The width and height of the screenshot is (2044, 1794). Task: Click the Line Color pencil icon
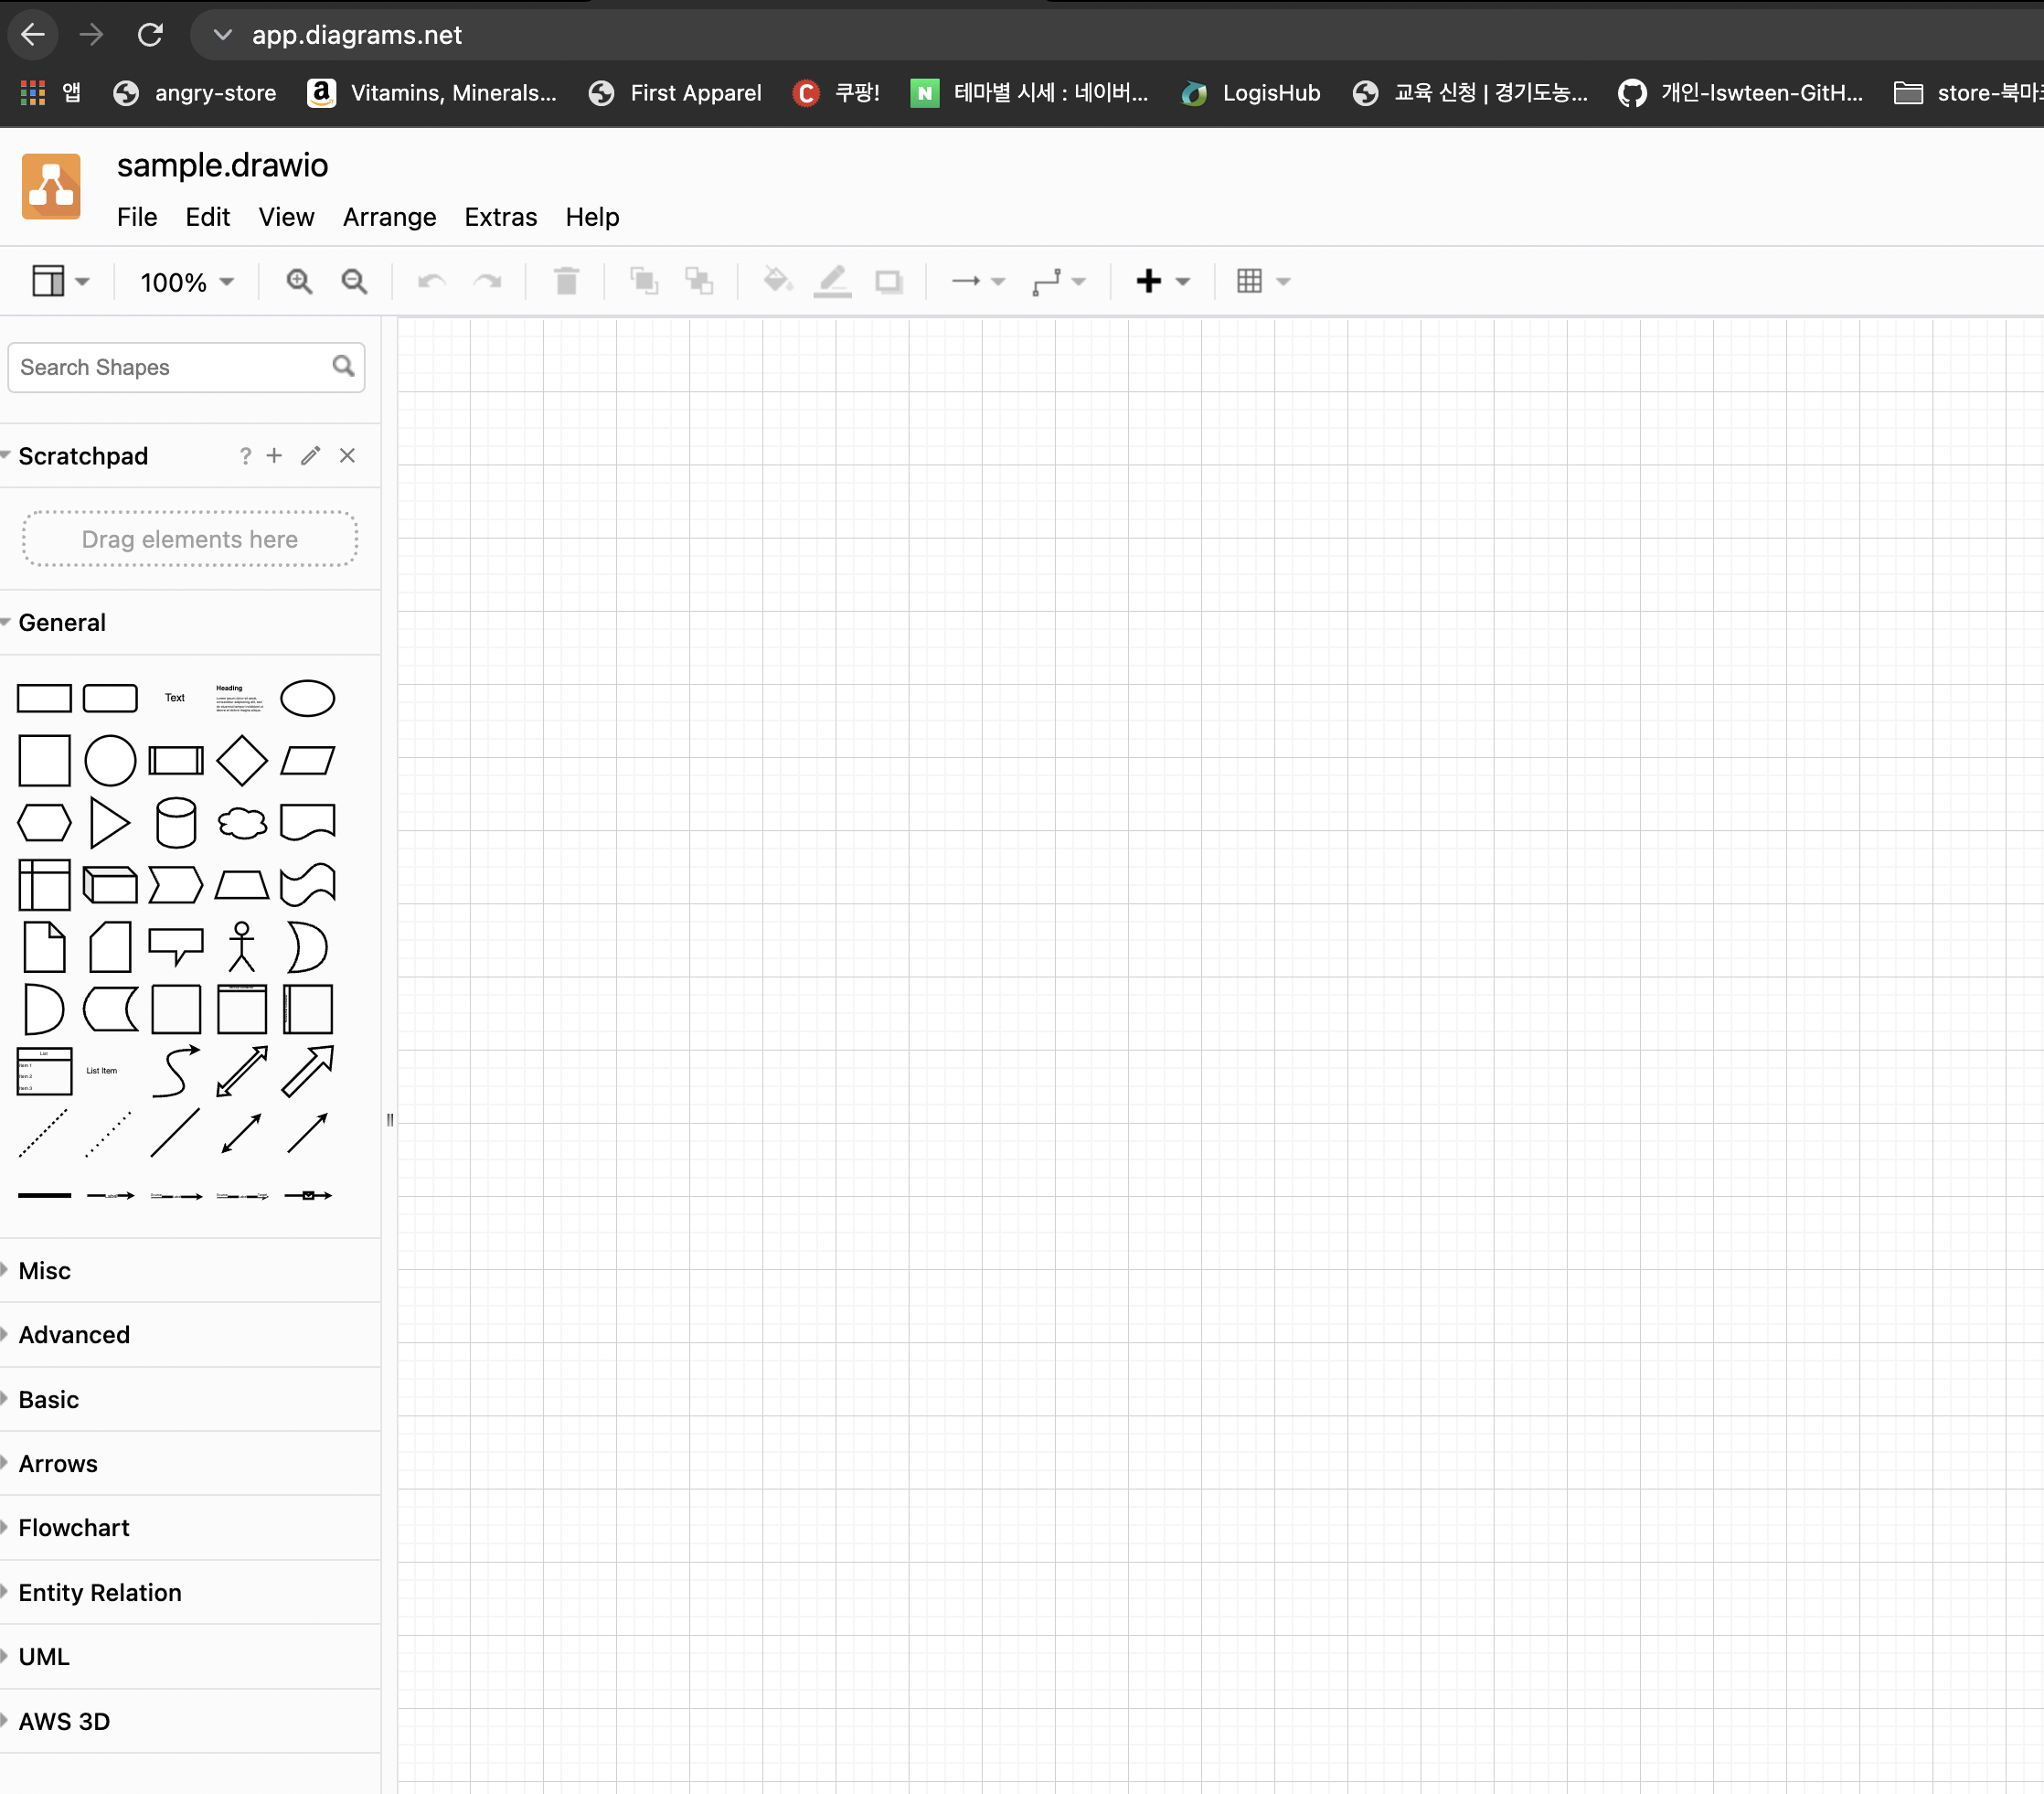point(832,282)
